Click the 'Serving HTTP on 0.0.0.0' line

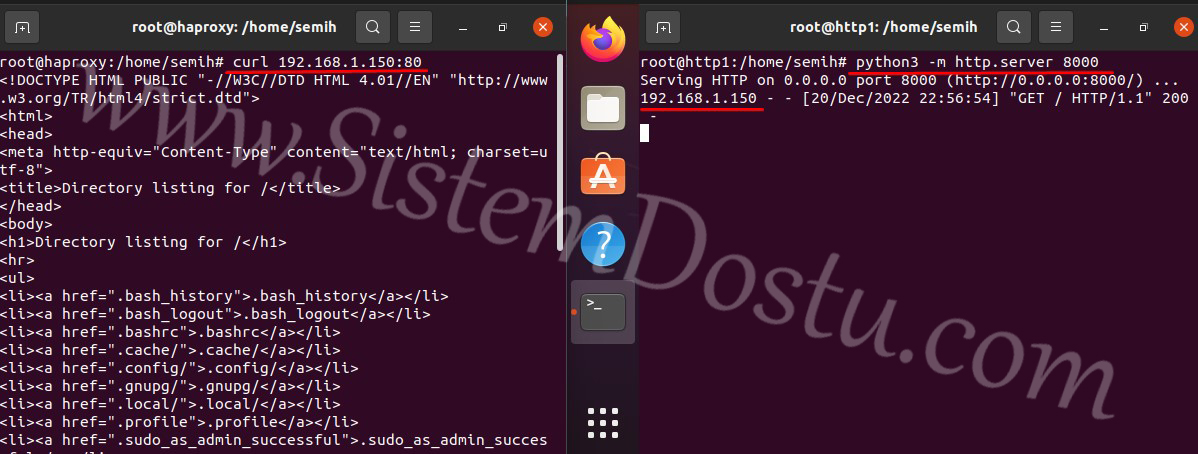[x=908, y=80]
